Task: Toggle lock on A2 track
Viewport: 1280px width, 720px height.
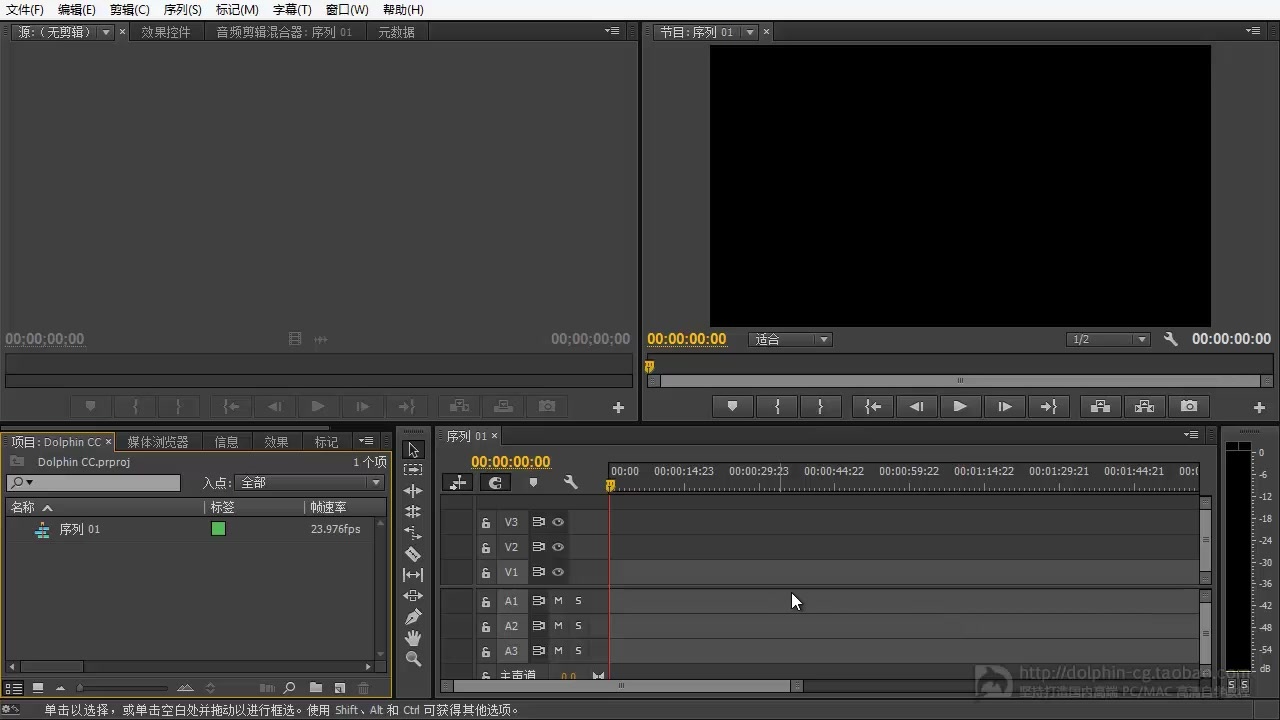Action: pos(486,626)
